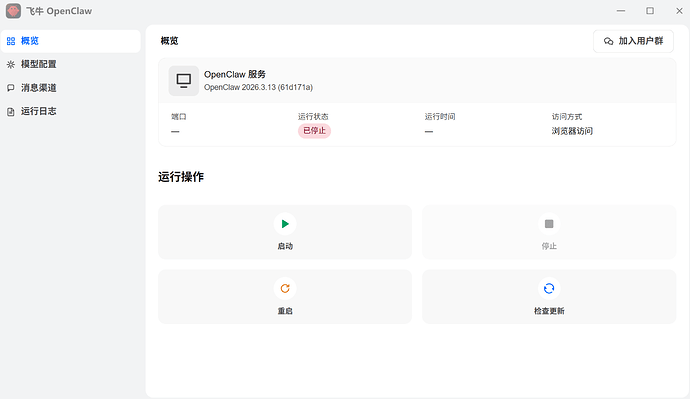Click the 加入用户群 button
This screenshot has height=399, width=690.
pyautogui.click(x=633, y=41)
